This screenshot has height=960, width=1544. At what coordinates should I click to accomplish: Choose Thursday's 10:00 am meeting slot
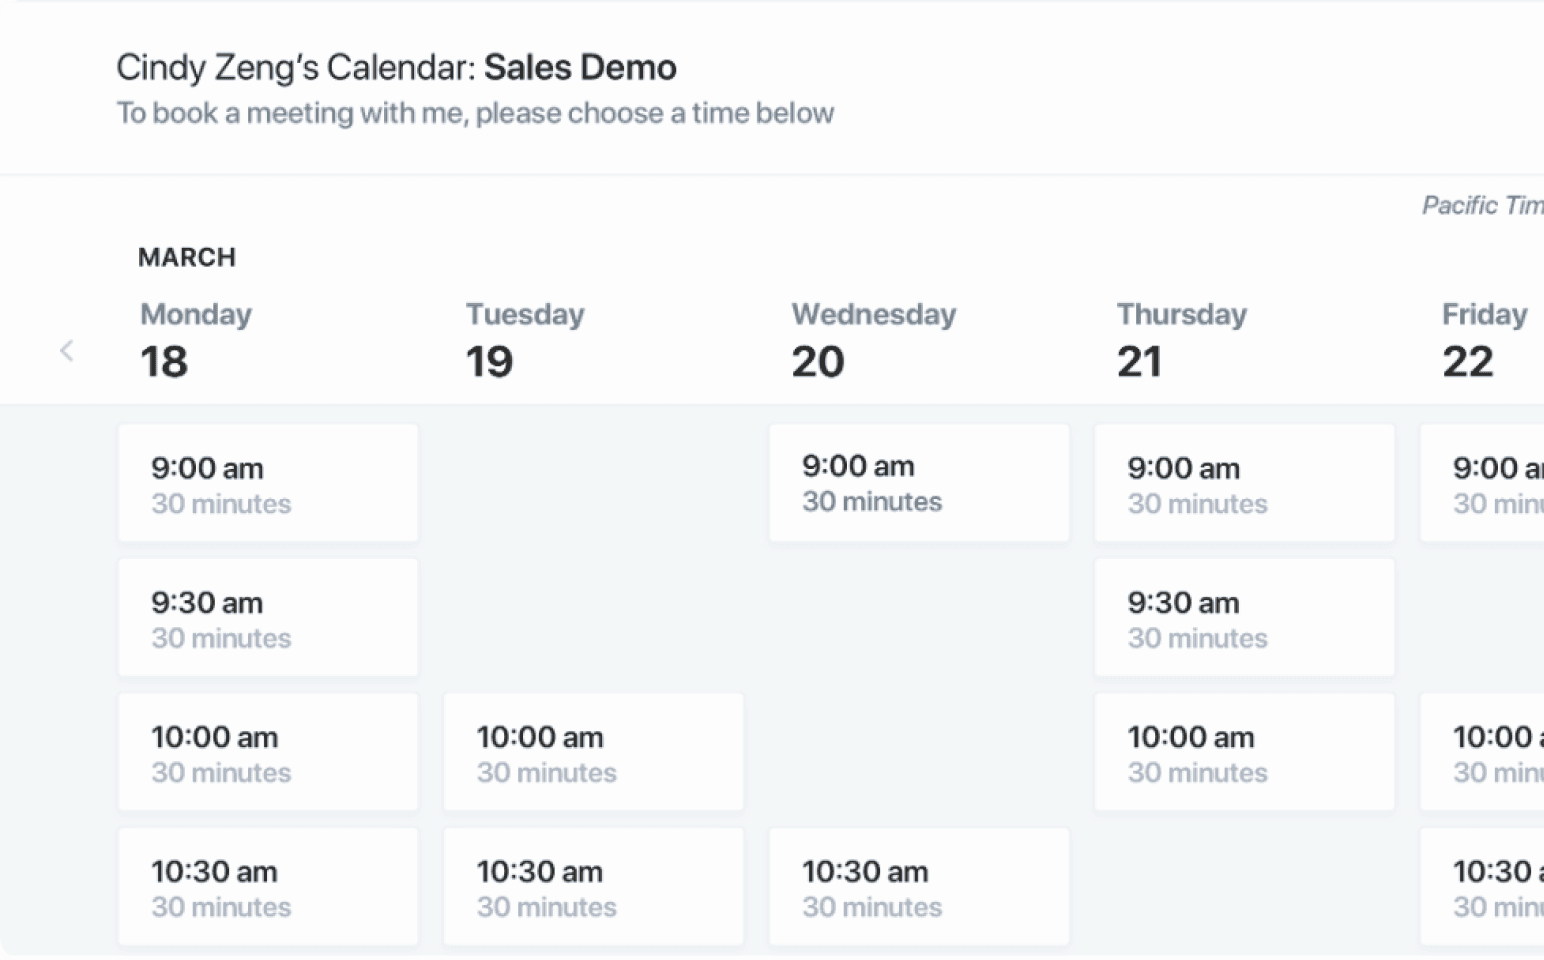tap(1244, 752)
